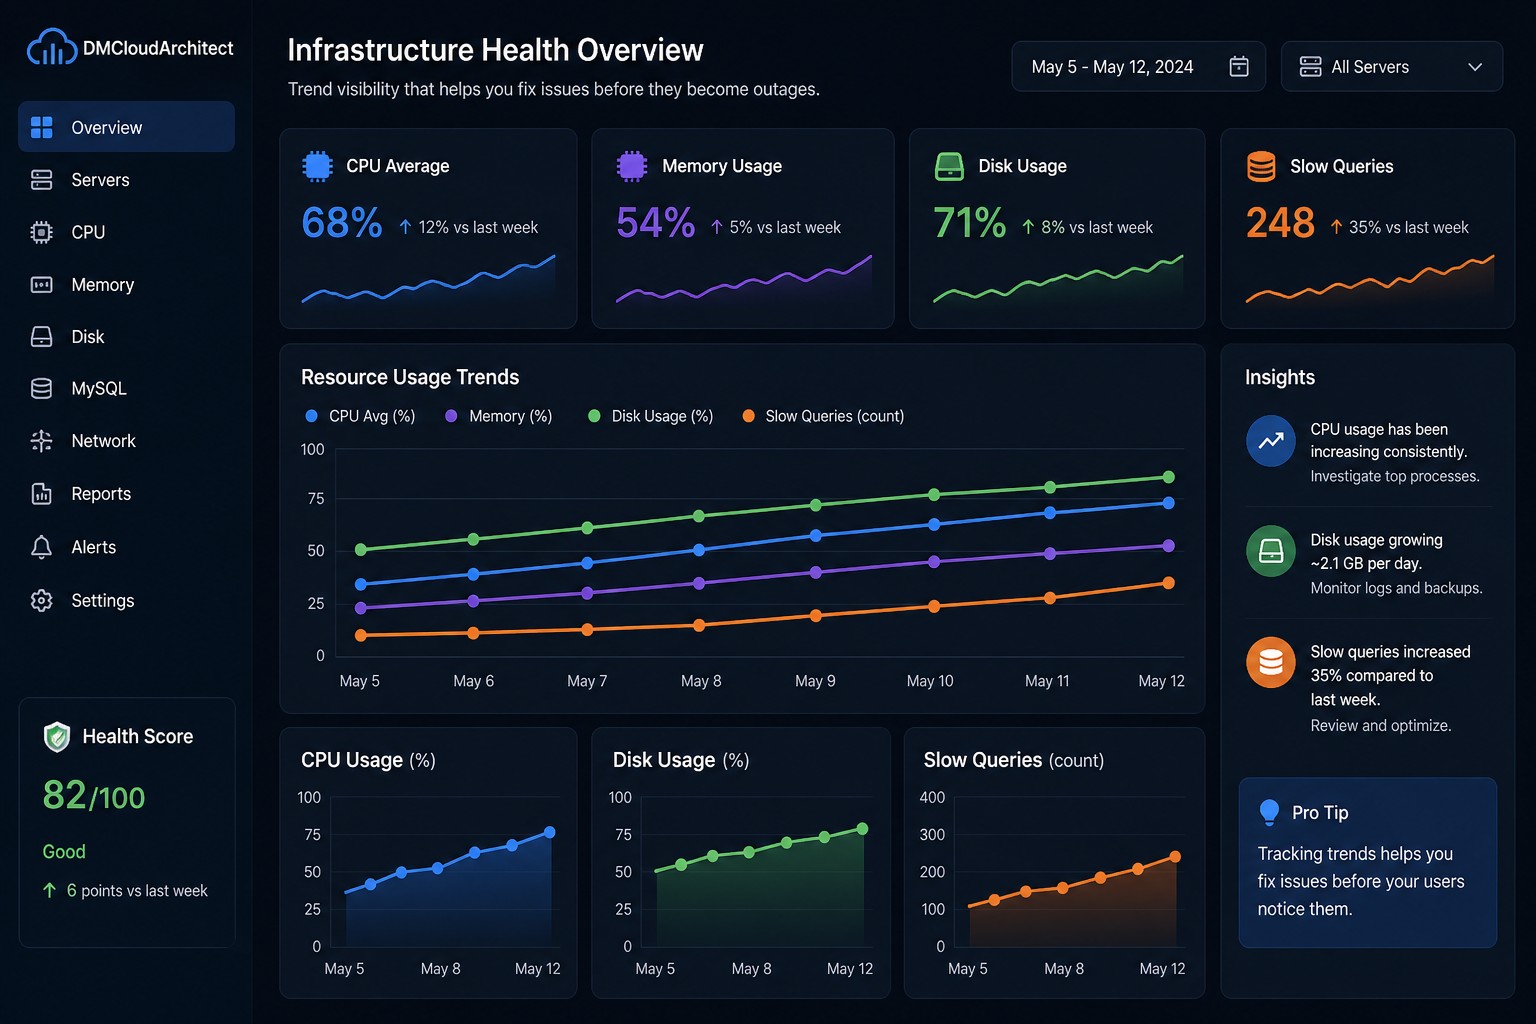Open the CPU sidebar label
The image size is (1536, 1024).
[x=88, y=232]
